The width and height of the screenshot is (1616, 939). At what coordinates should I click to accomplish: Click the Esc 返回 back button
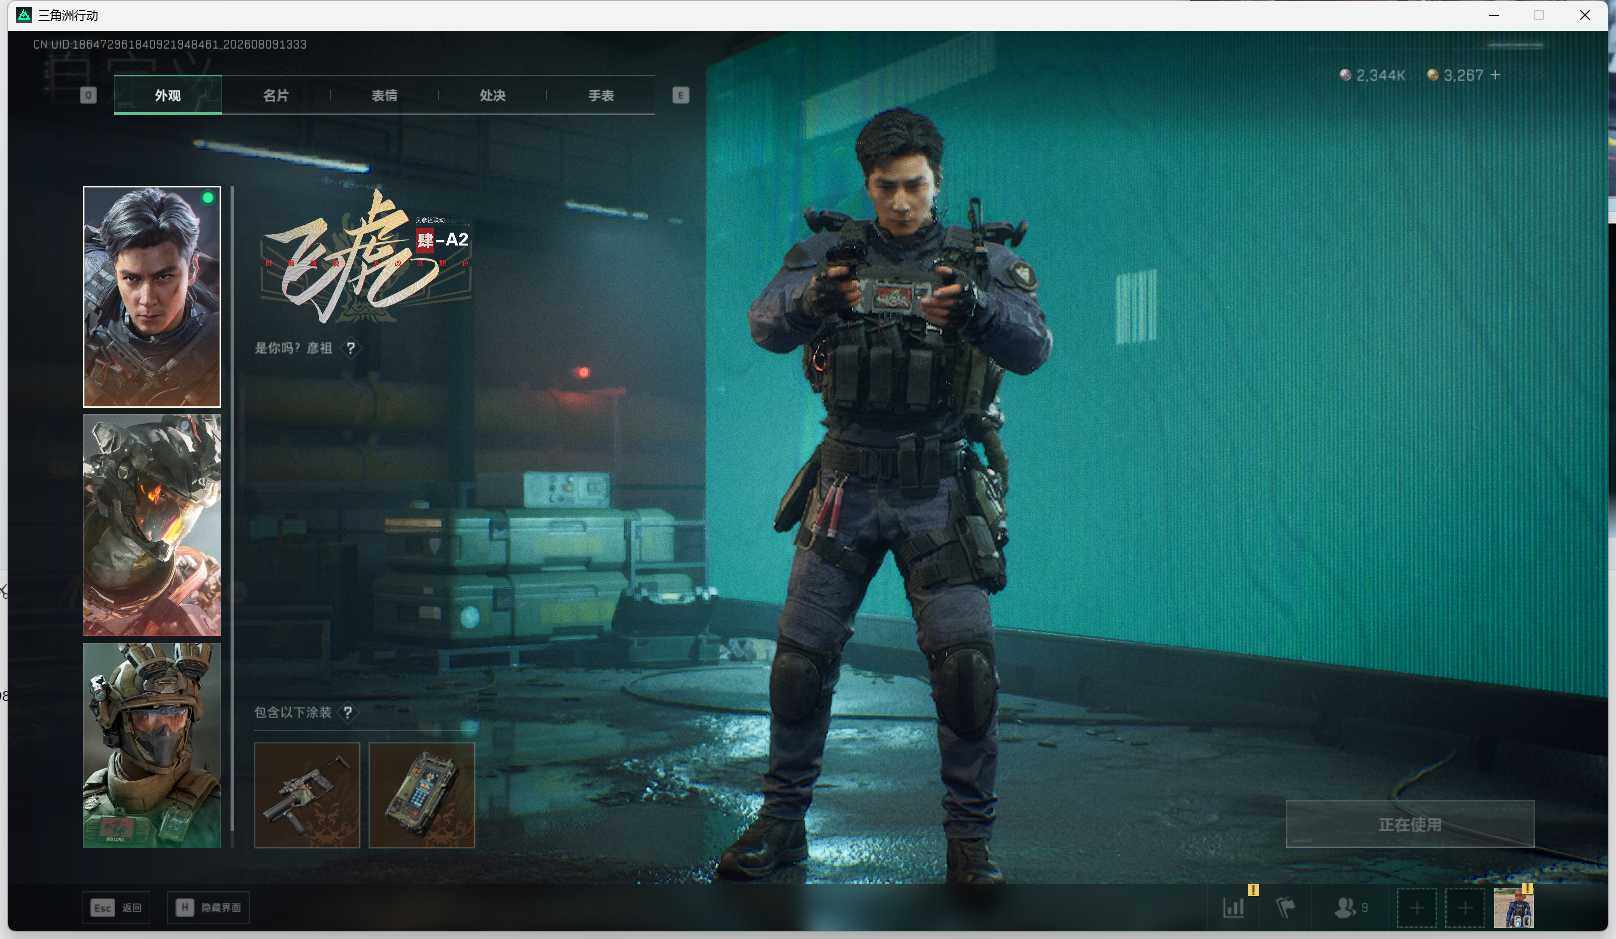117,908
